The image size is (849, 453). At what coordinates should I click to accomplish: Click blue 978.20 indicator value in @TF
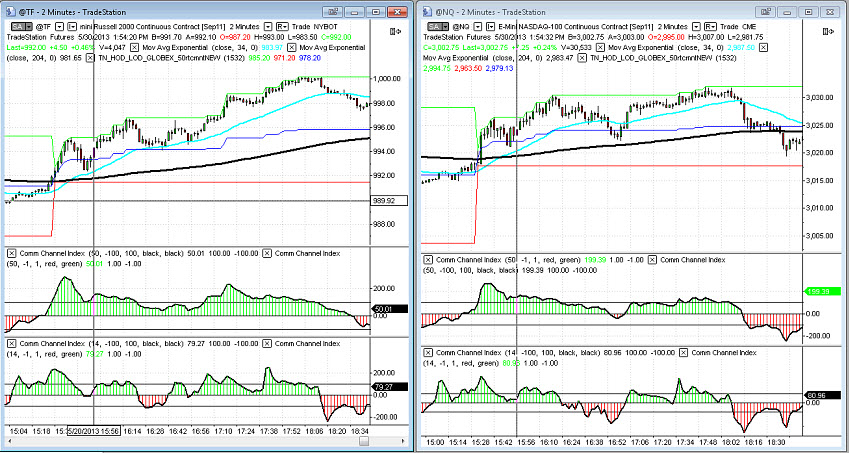310,58
